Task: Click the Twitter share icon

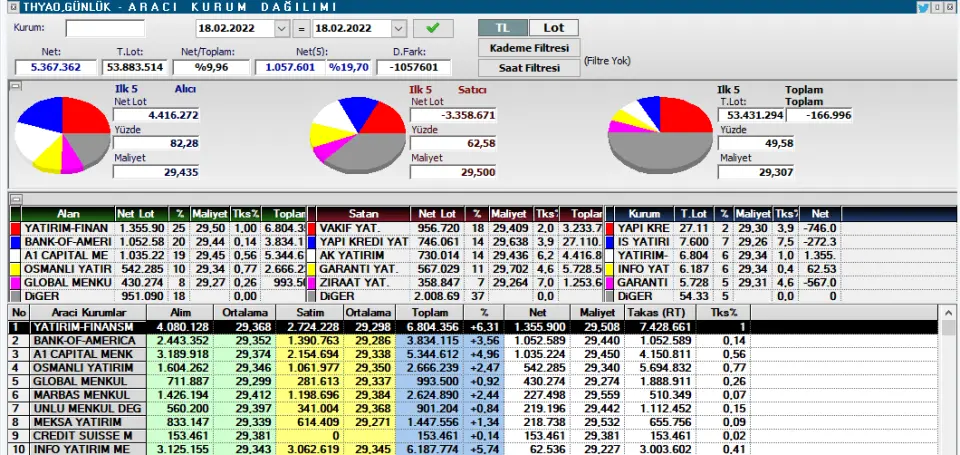Action: tap(923, 7)
